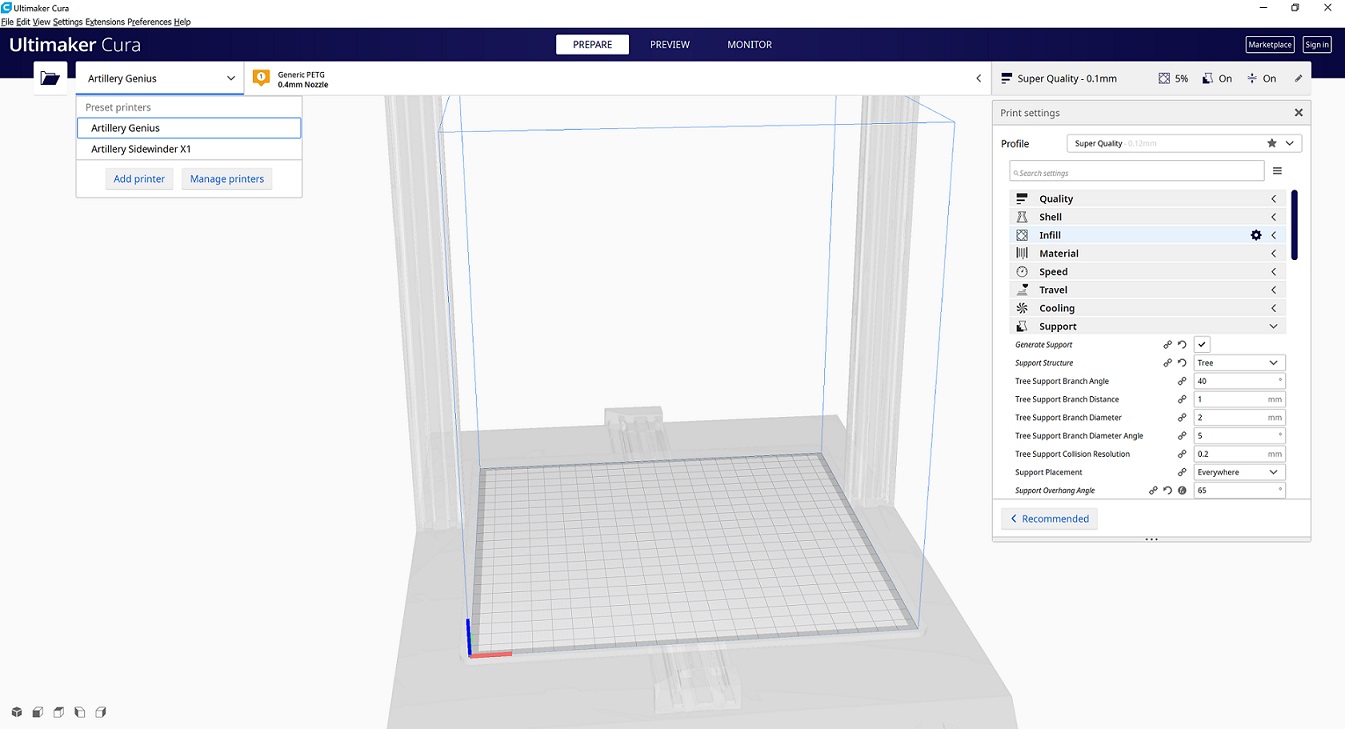This screenshot has width=1345, height=729.
Task: Click pencil icon in print settings bar
Action: [x=1299, y=78]
